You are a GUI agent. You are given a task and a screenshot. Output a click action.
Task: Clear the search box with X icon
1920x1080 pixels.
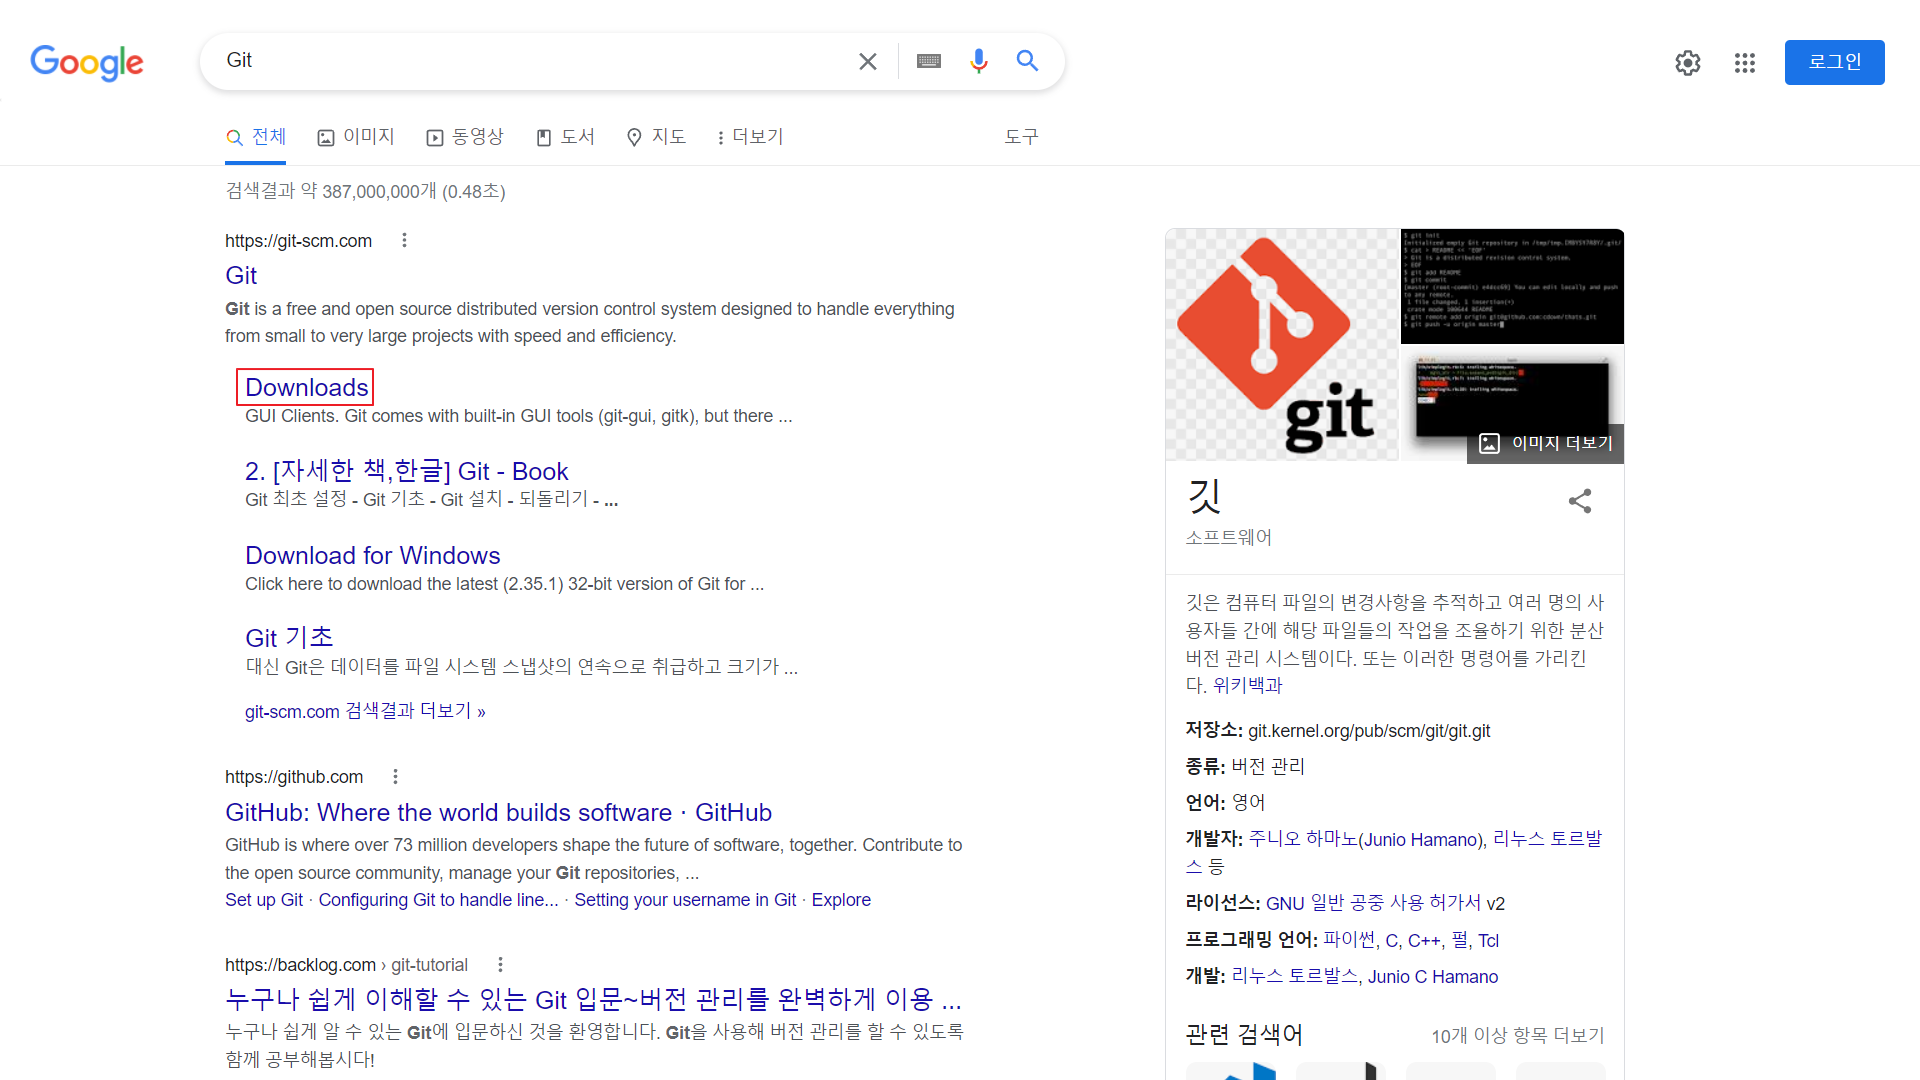click(867, 62)
